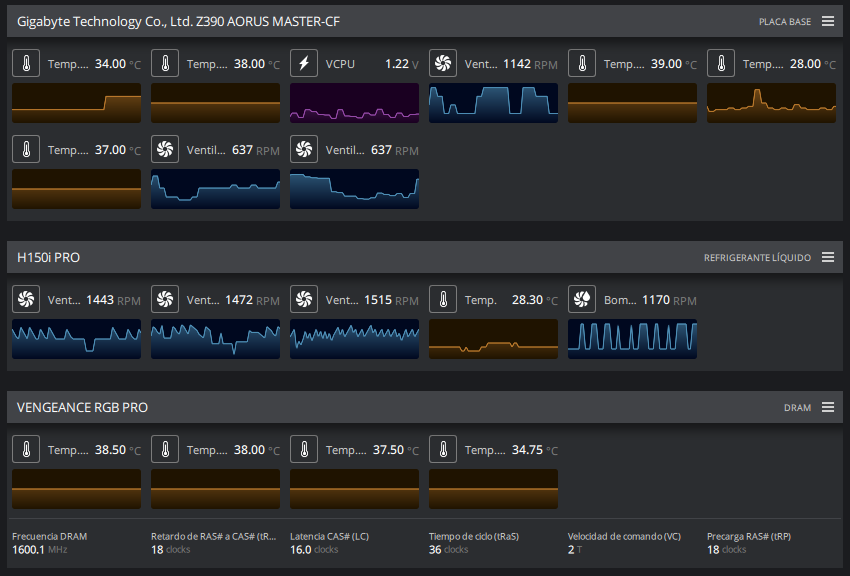This screenshot has height=576, width=850.
Task: Click the Velocidad de comando (VC) label
Action: coord(624,536)
